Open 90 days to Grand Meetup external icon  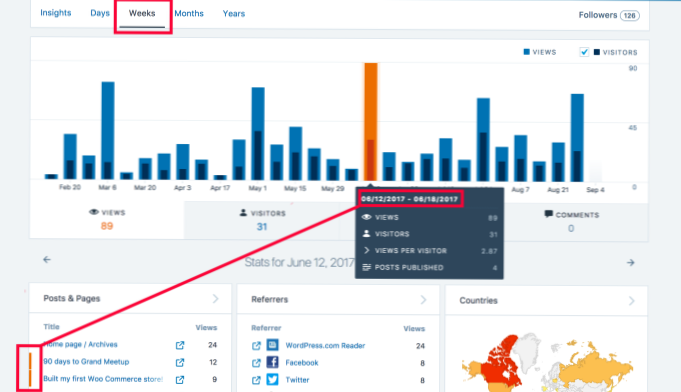(180, 362)
